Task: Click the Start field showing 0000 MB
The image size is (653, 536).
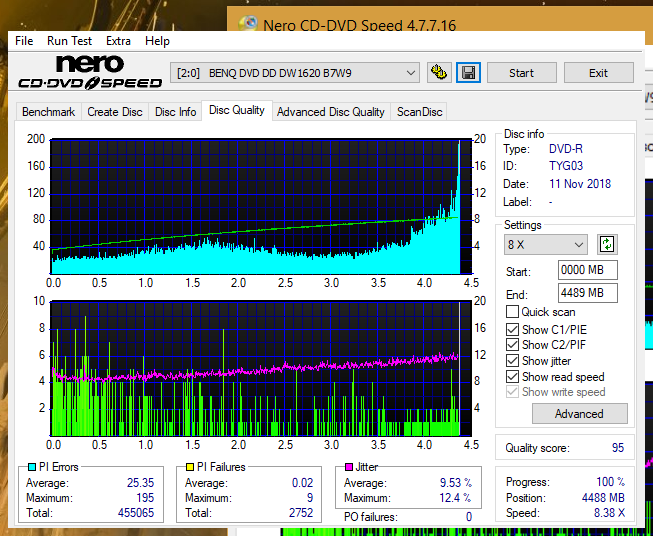Action: pos(587,271)
